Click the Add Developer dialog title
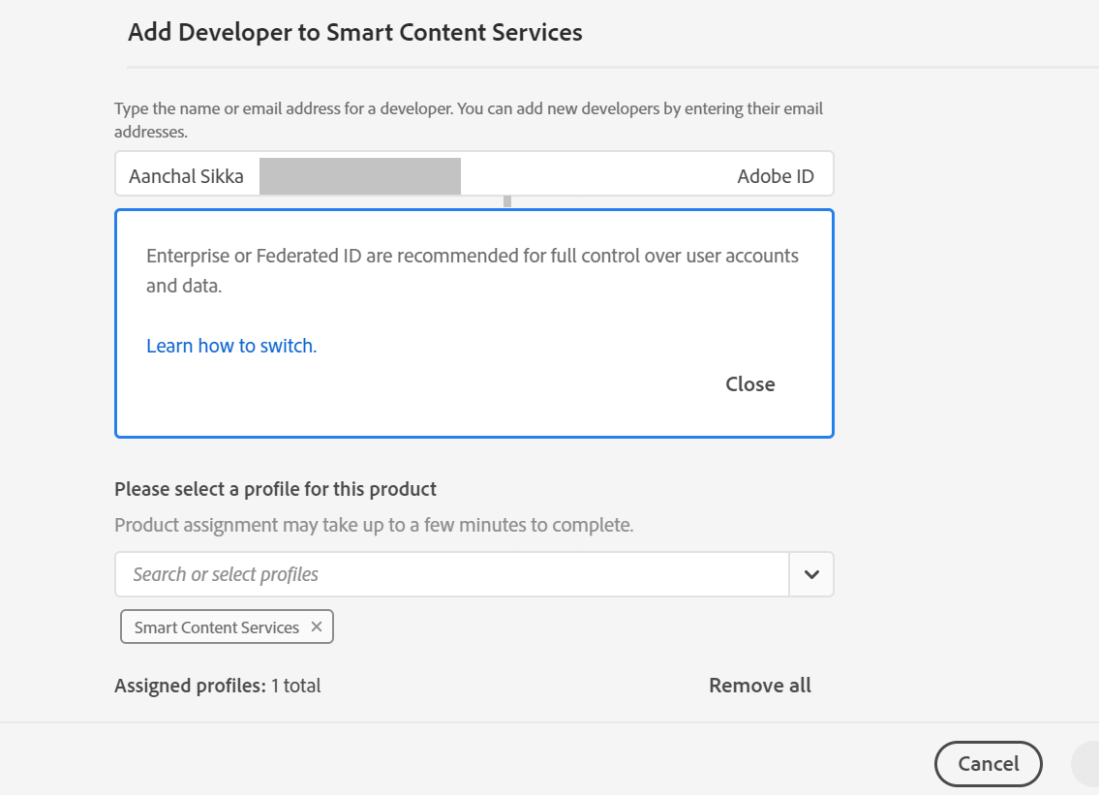Image resolution: width=1099 pixels, height=795 pixels. pyautogui.click(x=355, y=32)
